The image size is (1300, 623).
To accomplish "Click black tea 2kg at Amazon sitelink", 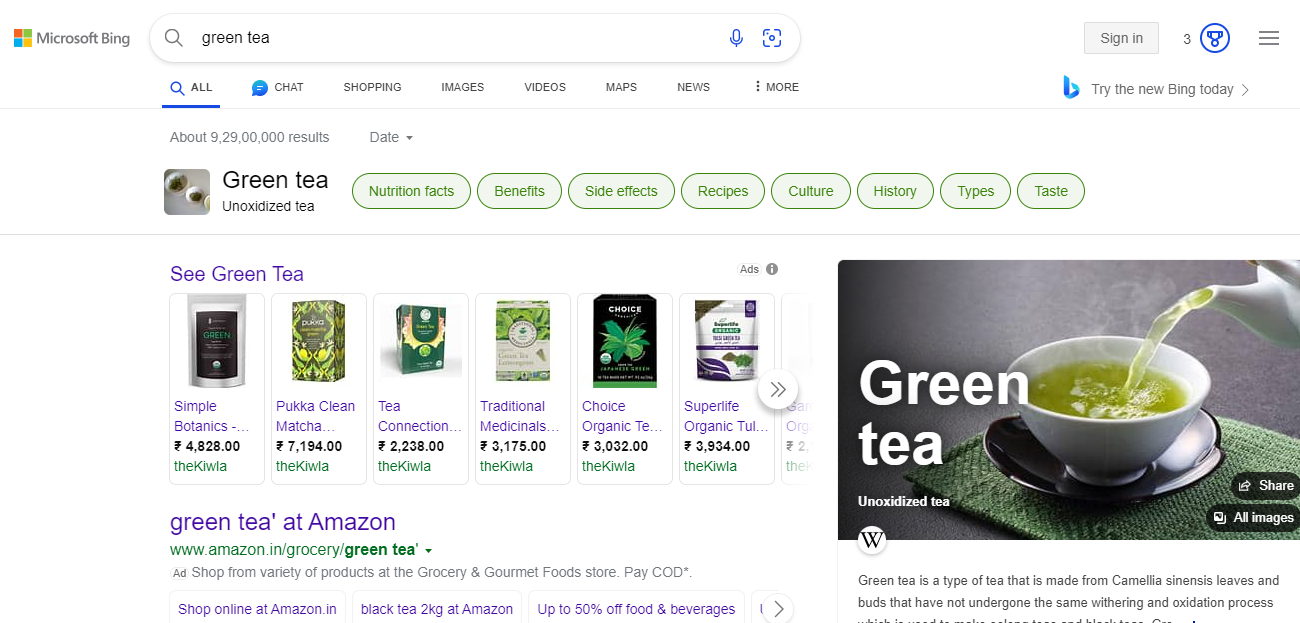I will pyautogui.click(x=437, y=609).
